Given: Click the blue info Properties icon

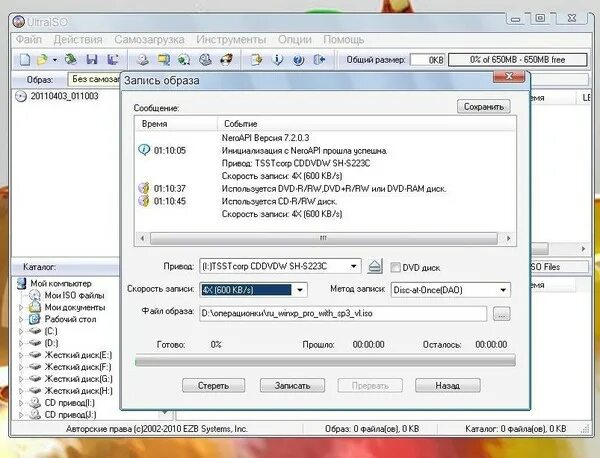Looking at the screenshot, I should tap(277, 60).
